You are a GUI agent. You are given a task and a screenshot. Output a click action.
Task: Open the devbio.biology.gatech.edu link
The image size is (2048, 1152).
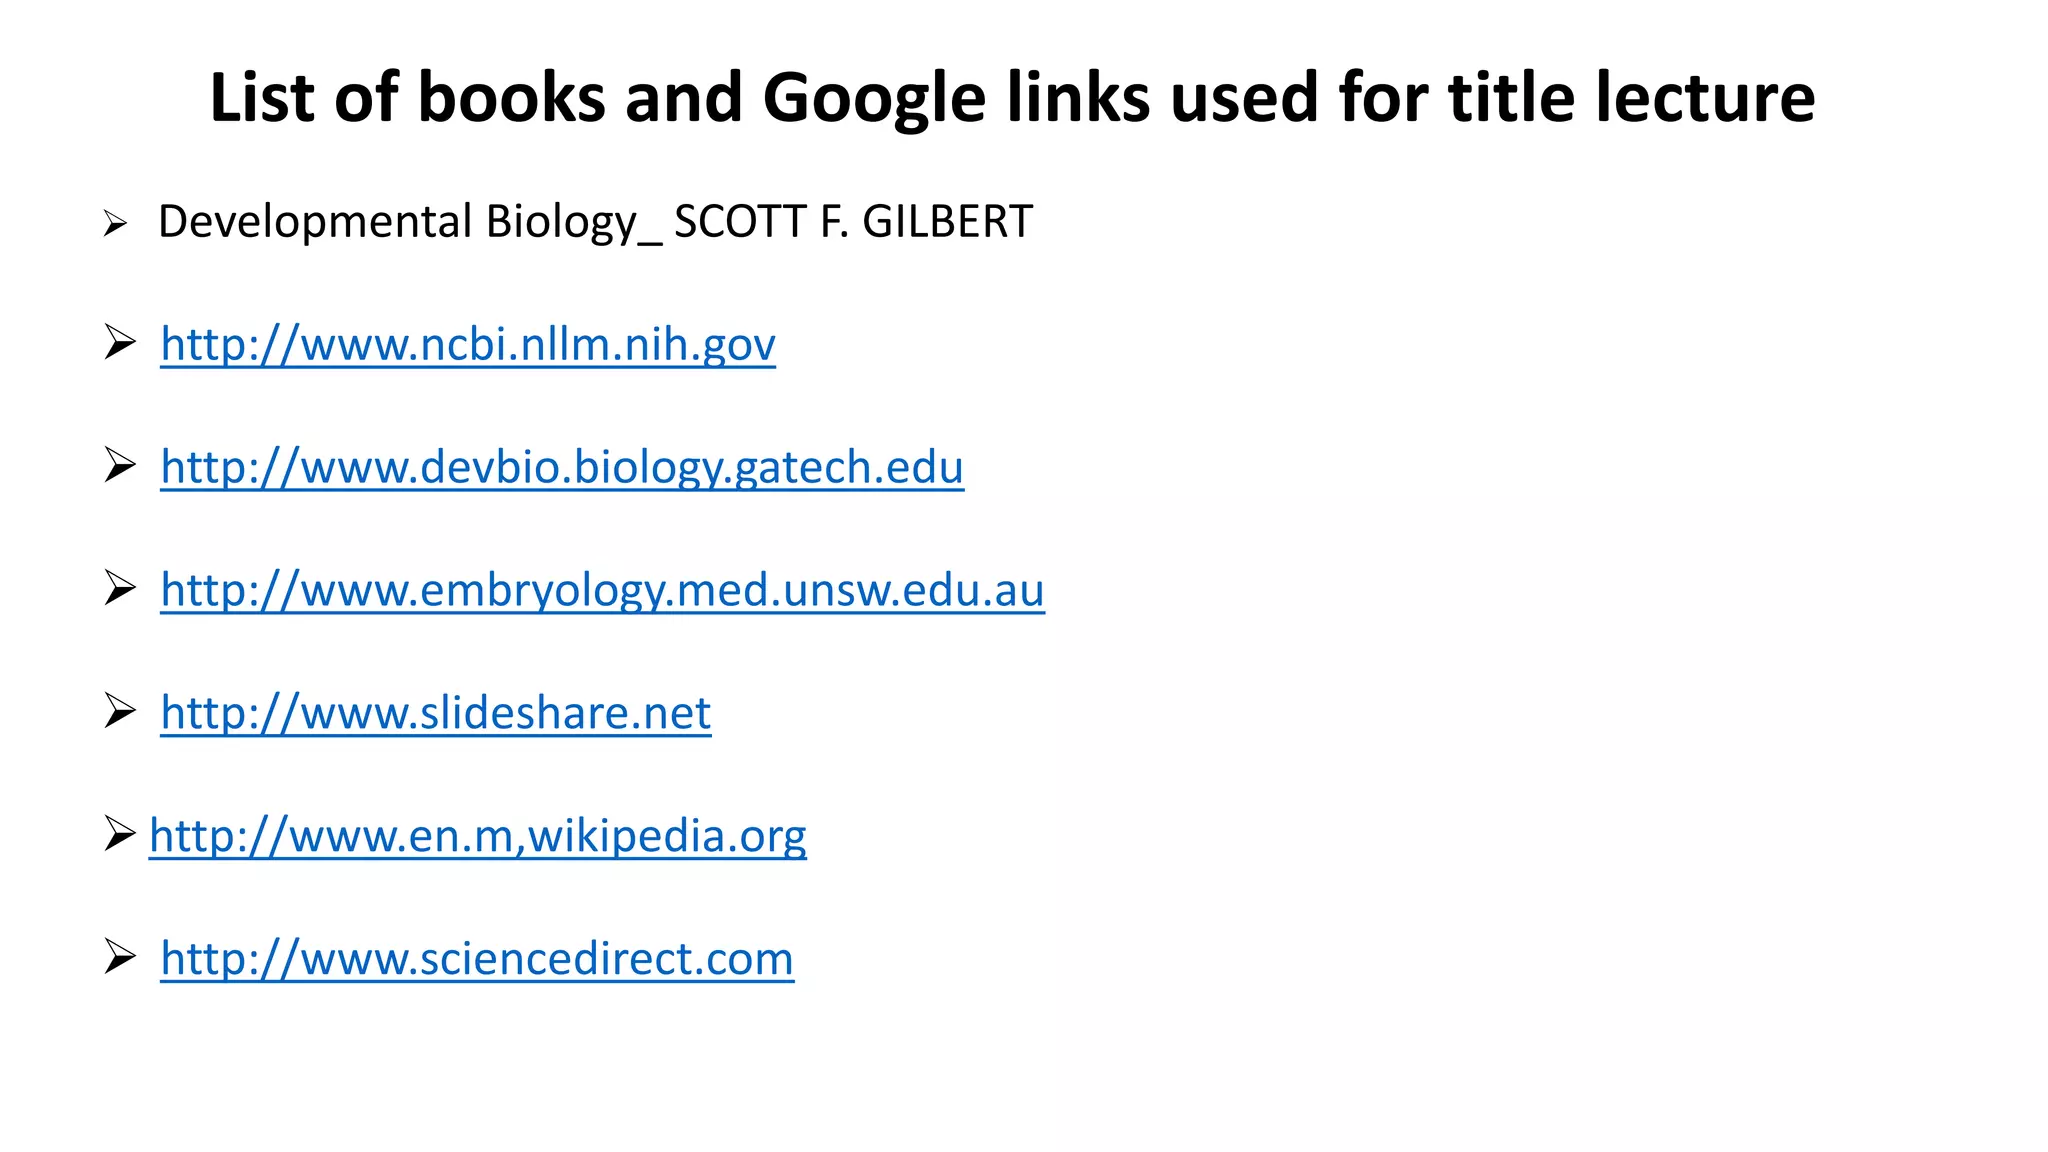(561, 468)
